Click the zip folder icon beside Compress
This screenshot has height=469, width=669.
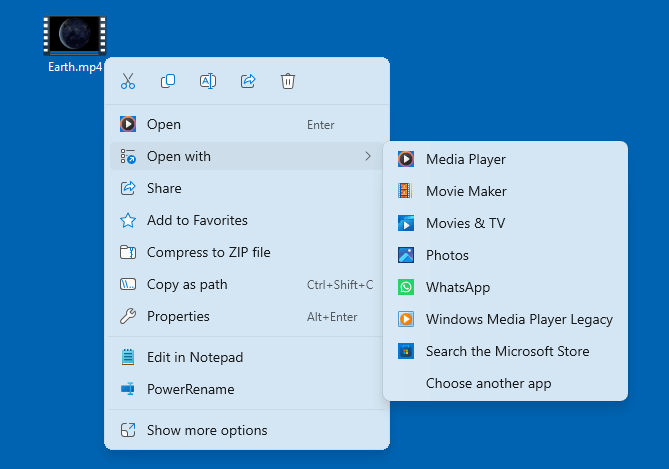click(128, 252)
